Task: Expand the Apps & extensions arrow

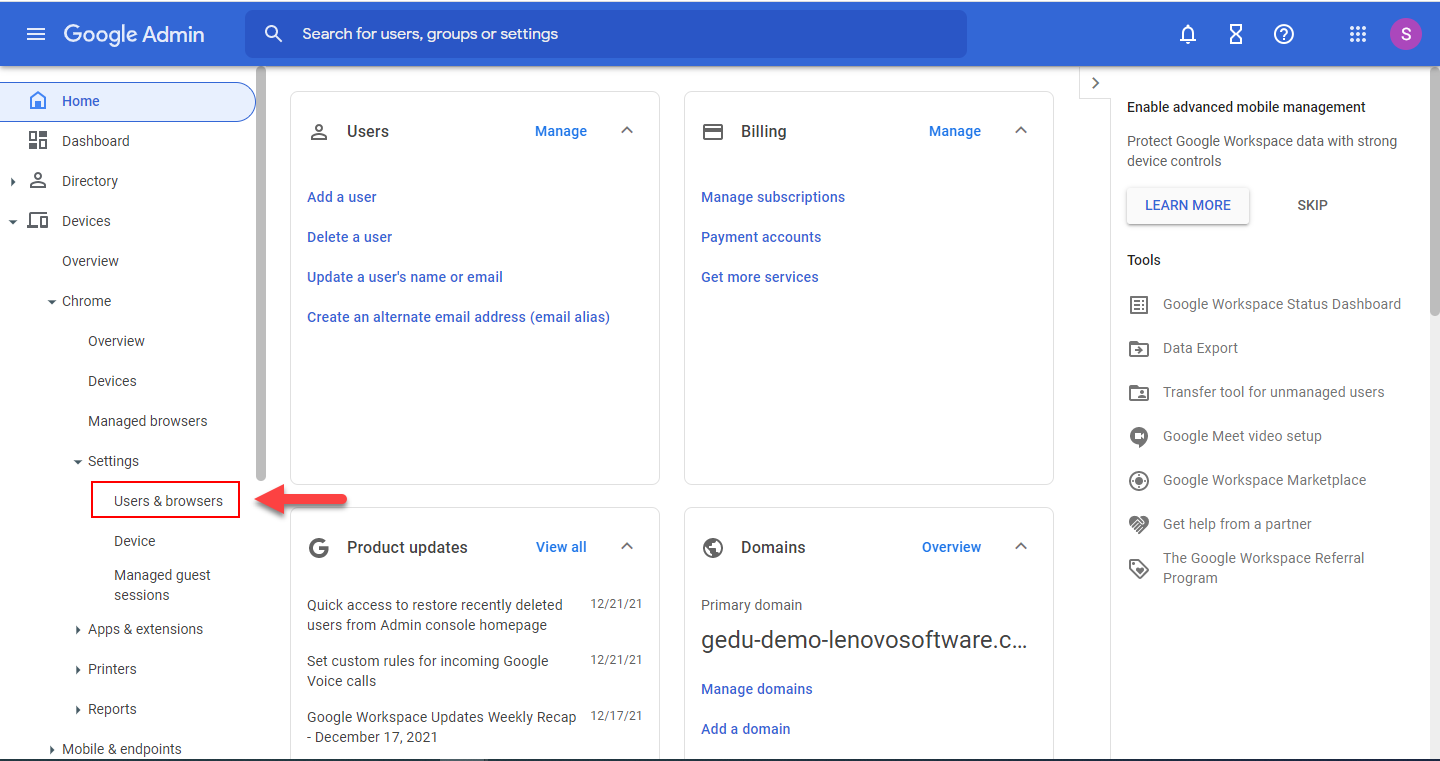Action: [x=78, y=629]
